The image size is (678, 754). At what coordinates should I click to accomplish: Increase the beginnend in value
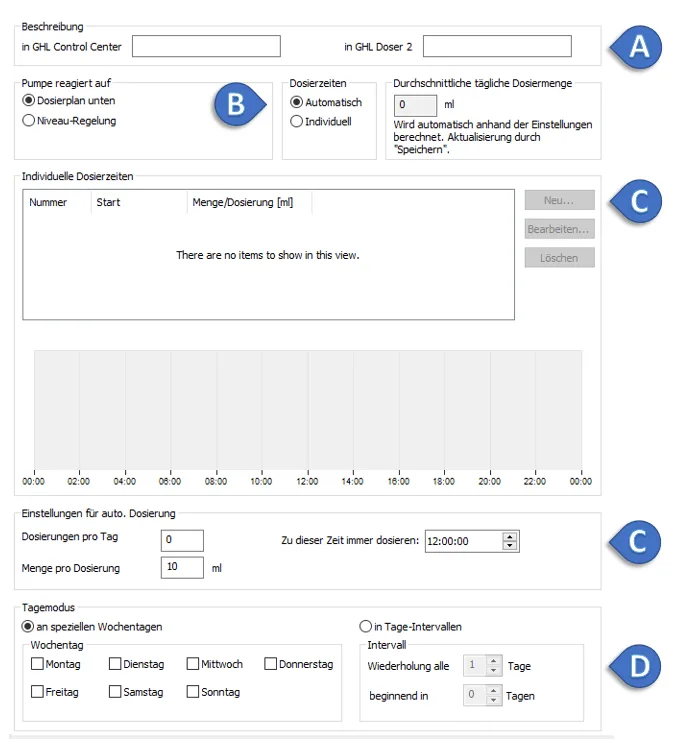coord(494,691)
